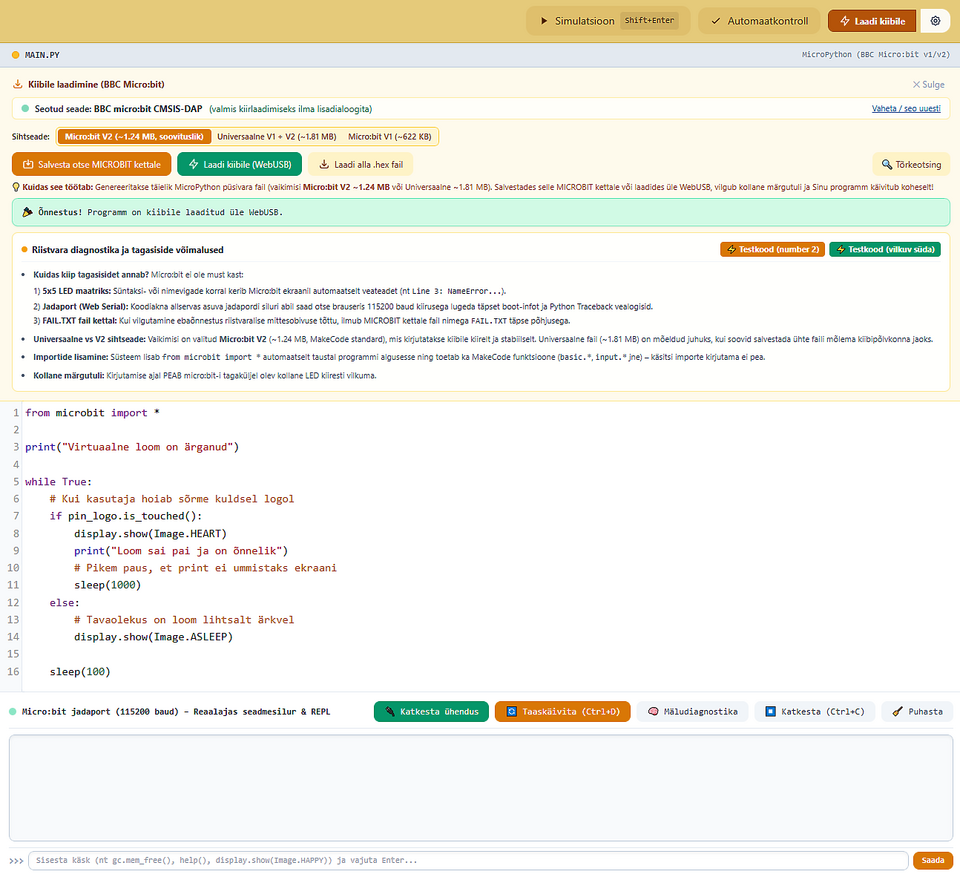The width and height of the screenshot is (960, 877).
Task: Click code line 'if pin_logo.is_touched():'
Action: [126, 516]
